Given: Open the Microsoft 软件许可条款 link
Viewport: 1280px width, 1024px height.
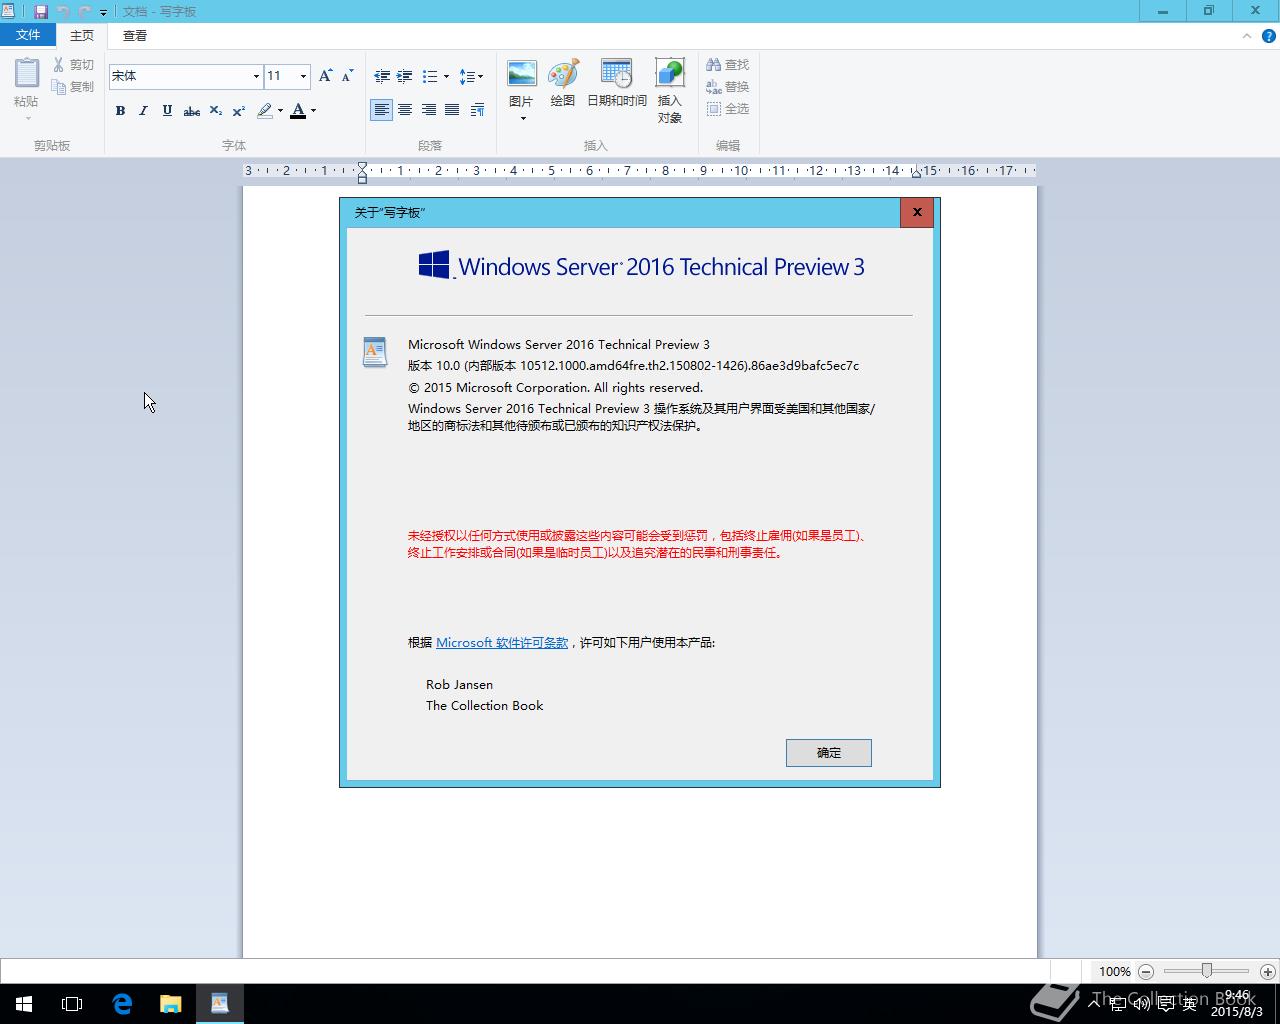Looking at the screenshot, I should click(x=502, y=643).
